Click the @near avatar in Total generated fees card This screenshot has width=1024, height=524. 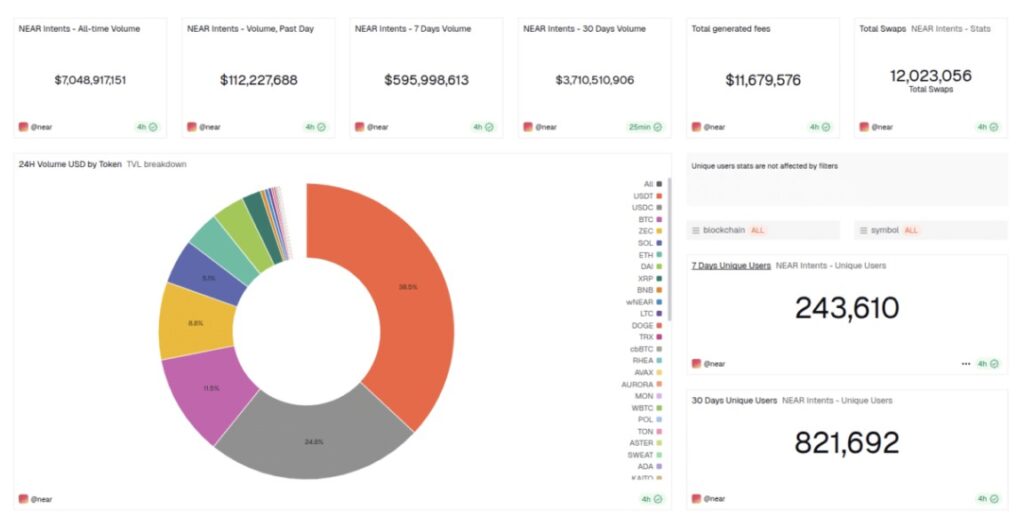click(x=696, y=127)
